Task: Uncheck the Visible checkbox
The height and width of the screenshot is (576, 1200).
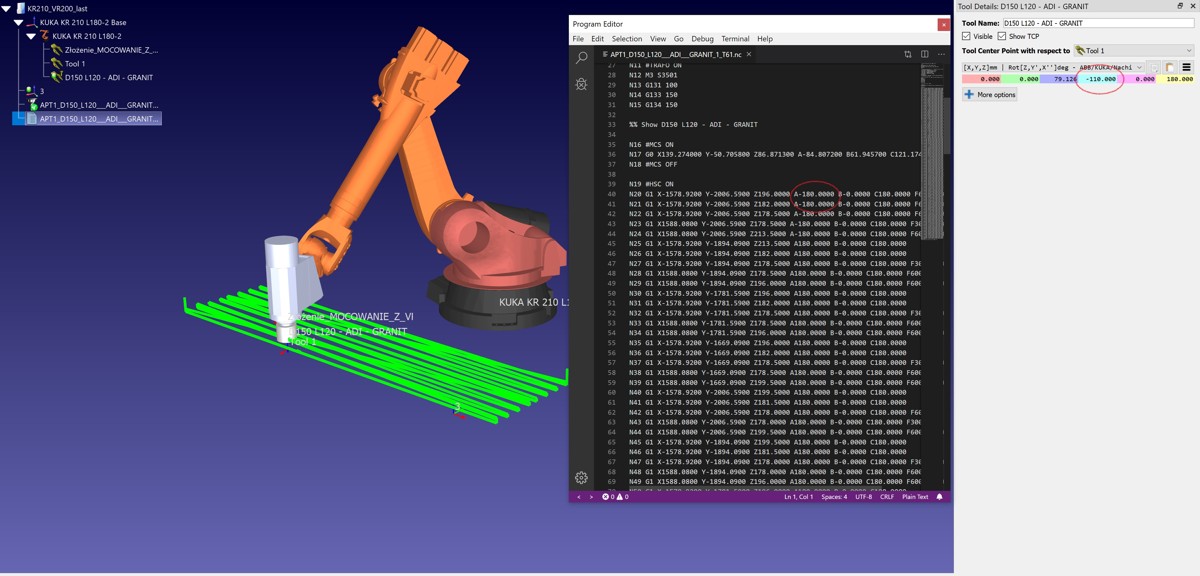Action: coord(967,36)
